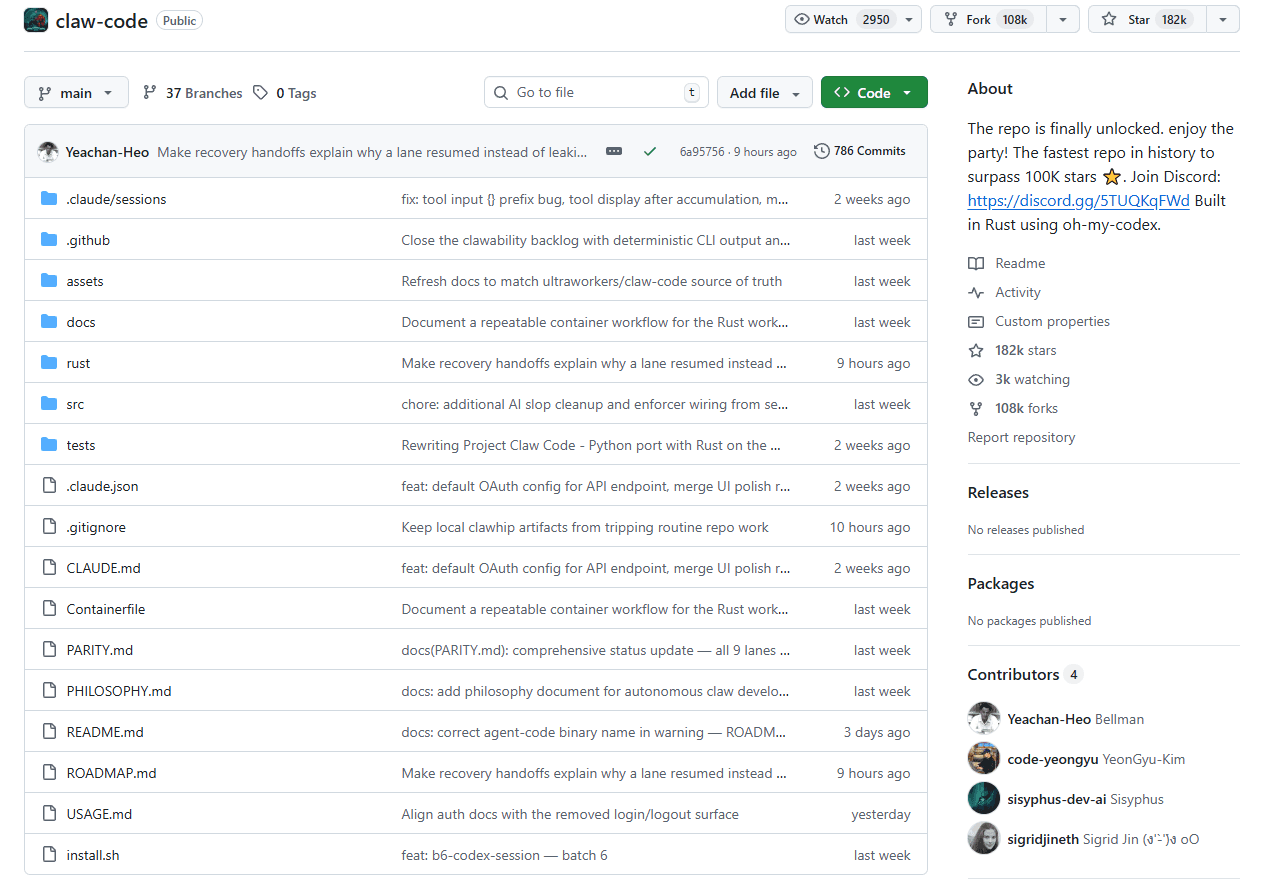Click the star icon beside 182k stars

976,350
